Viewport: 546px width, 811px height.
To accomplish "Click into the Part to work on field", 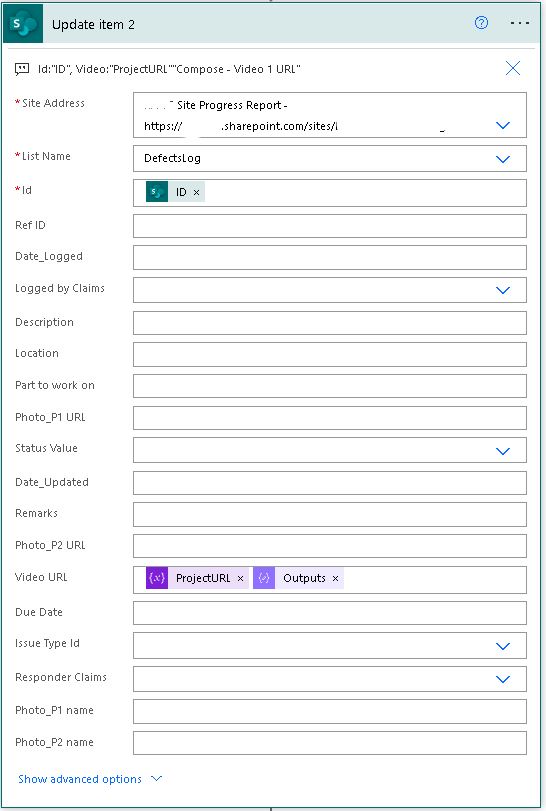I will pos(330,386).
